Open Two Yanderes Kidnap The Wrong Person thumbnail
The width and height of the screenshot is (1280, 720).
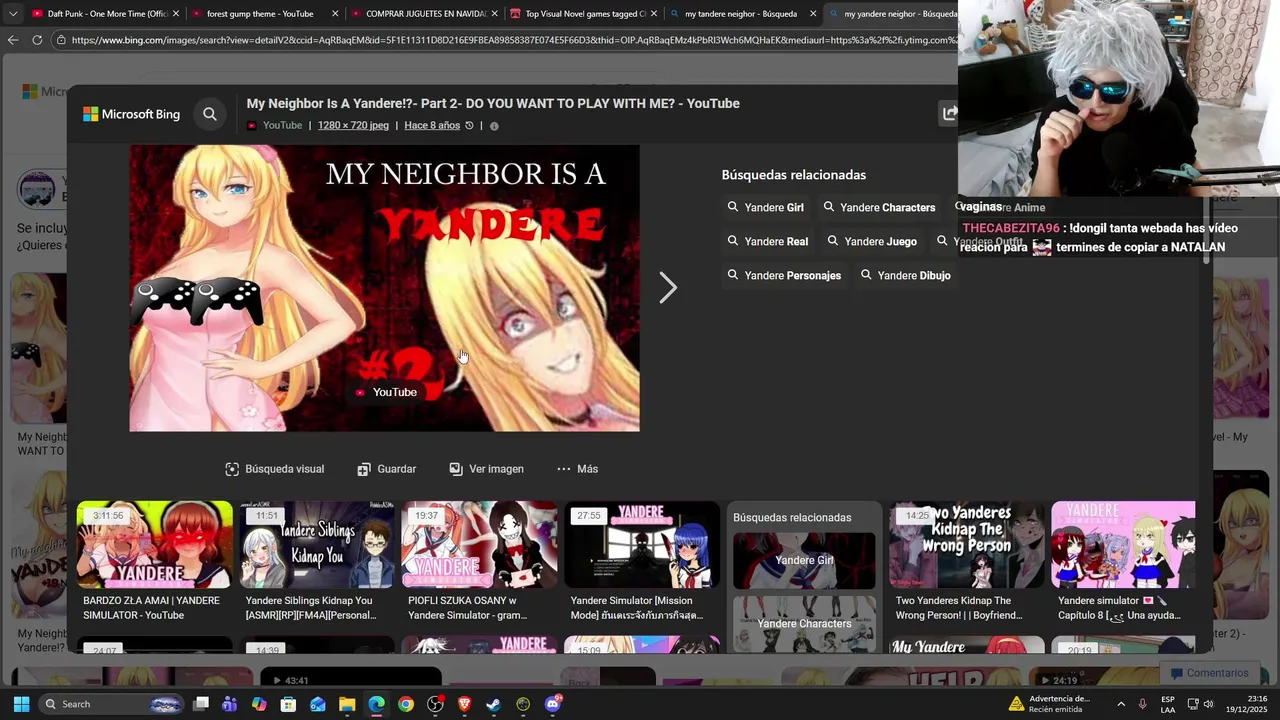click(967, 544)
